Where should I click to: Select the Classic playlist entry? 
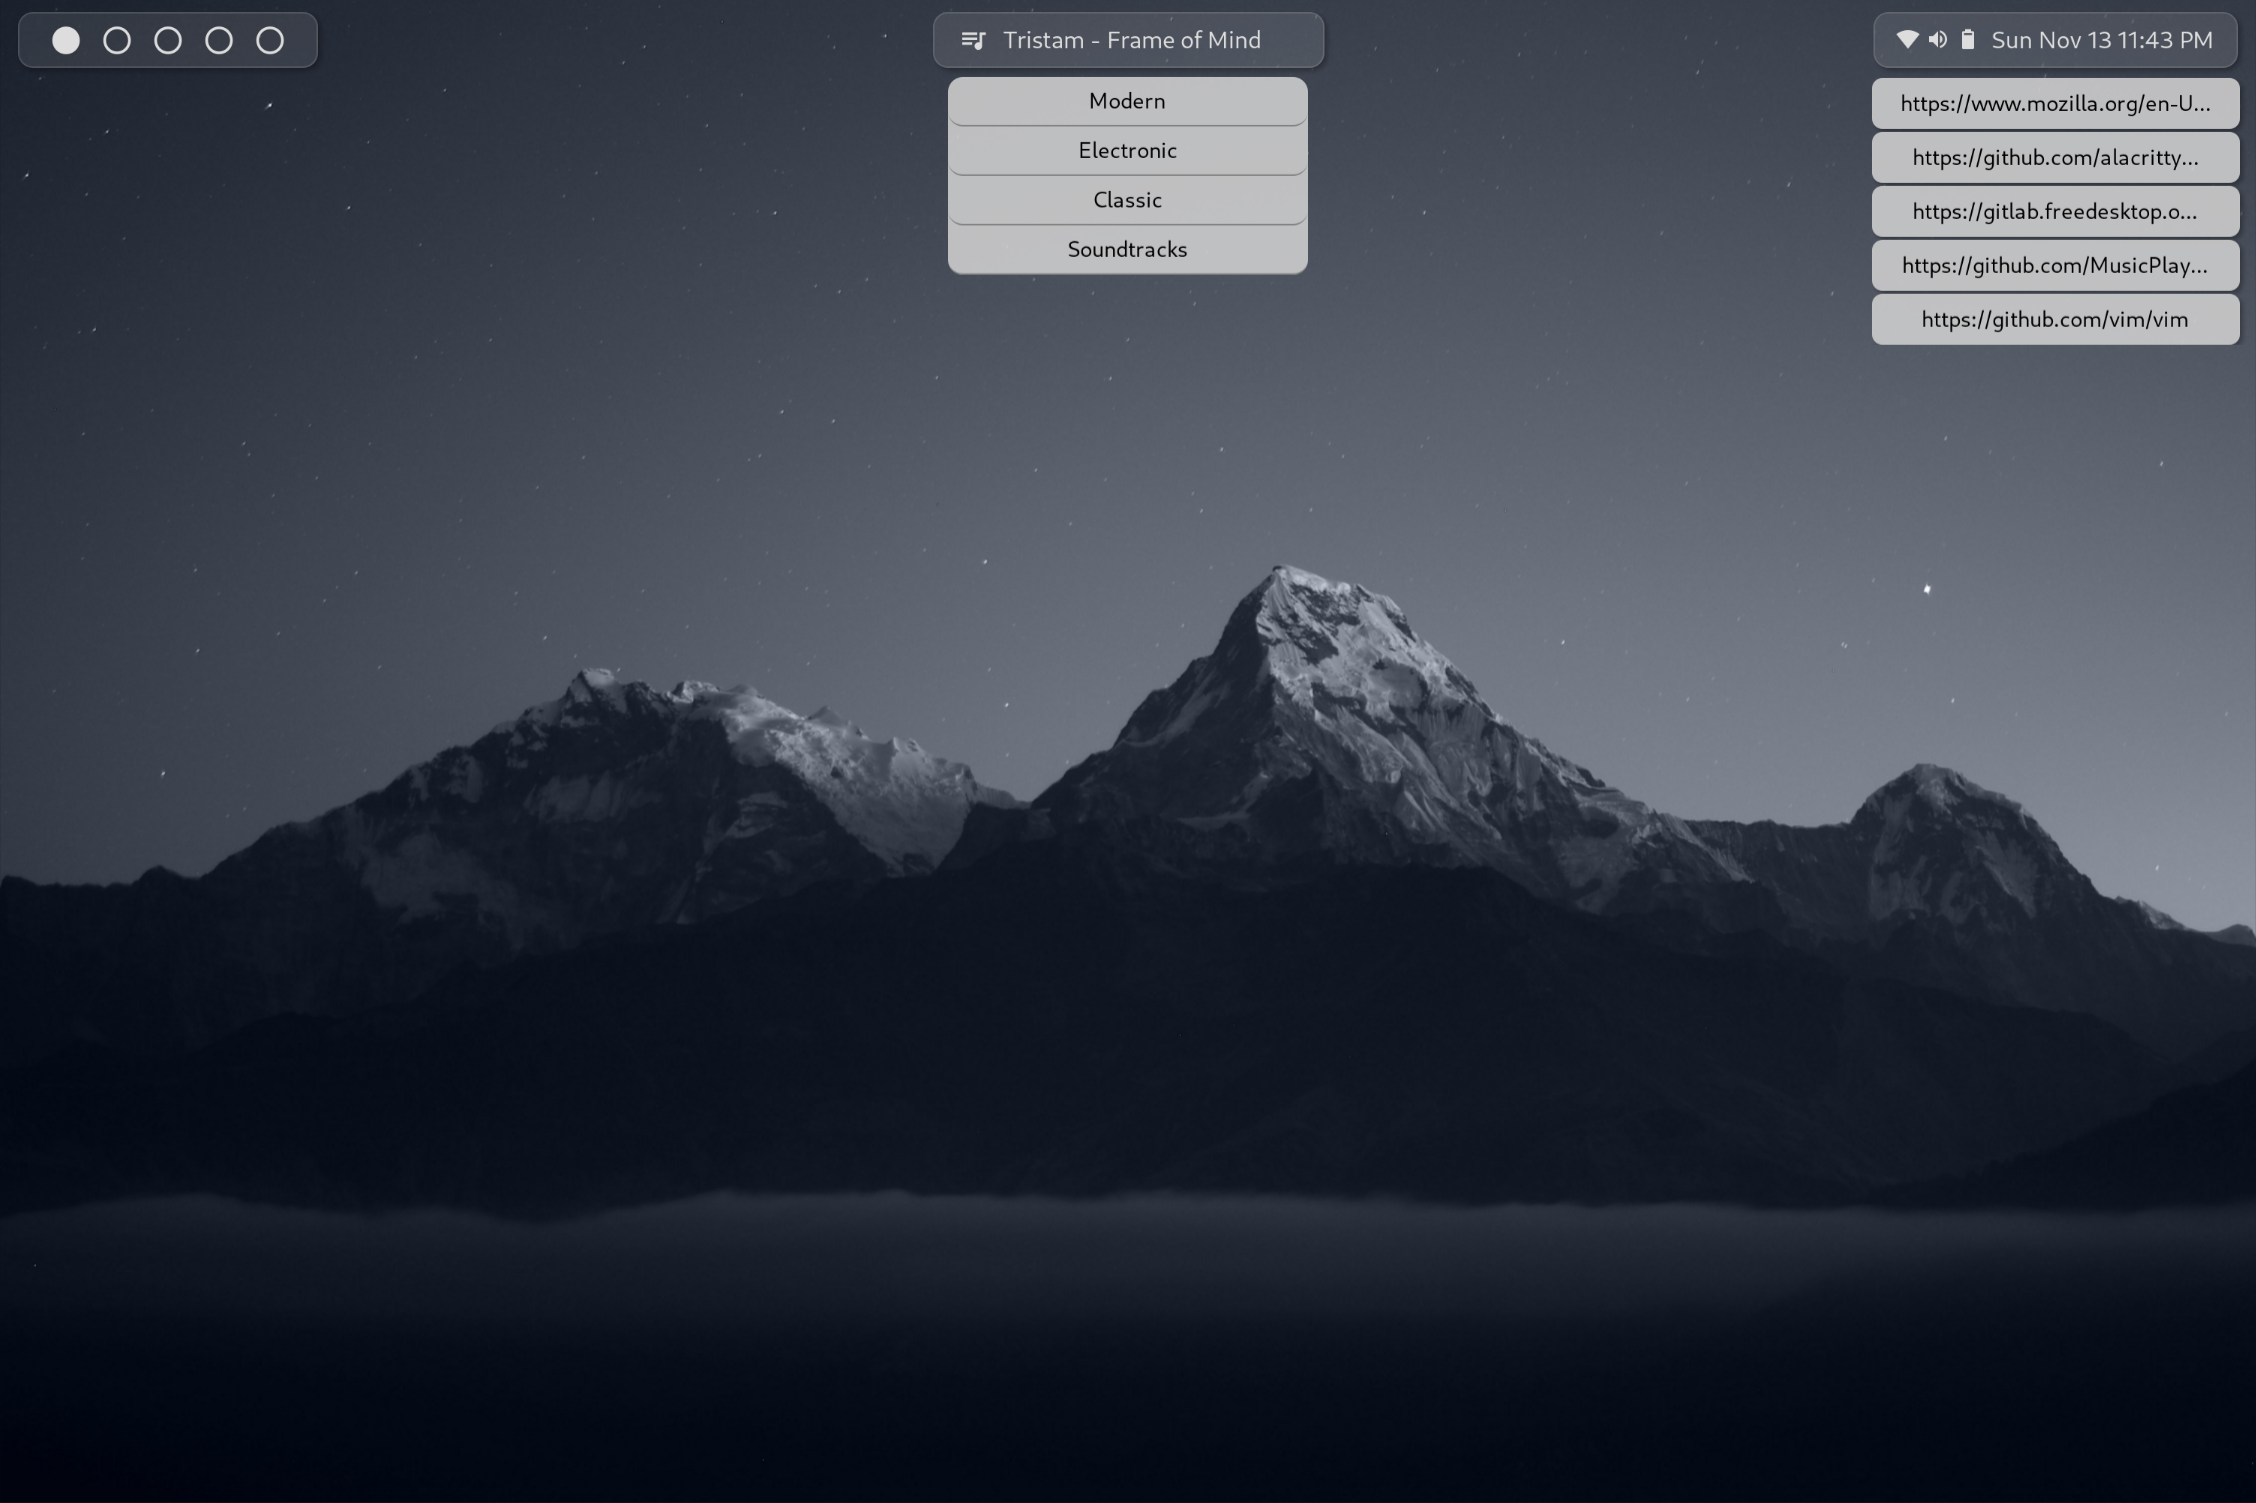(1127, 200)
